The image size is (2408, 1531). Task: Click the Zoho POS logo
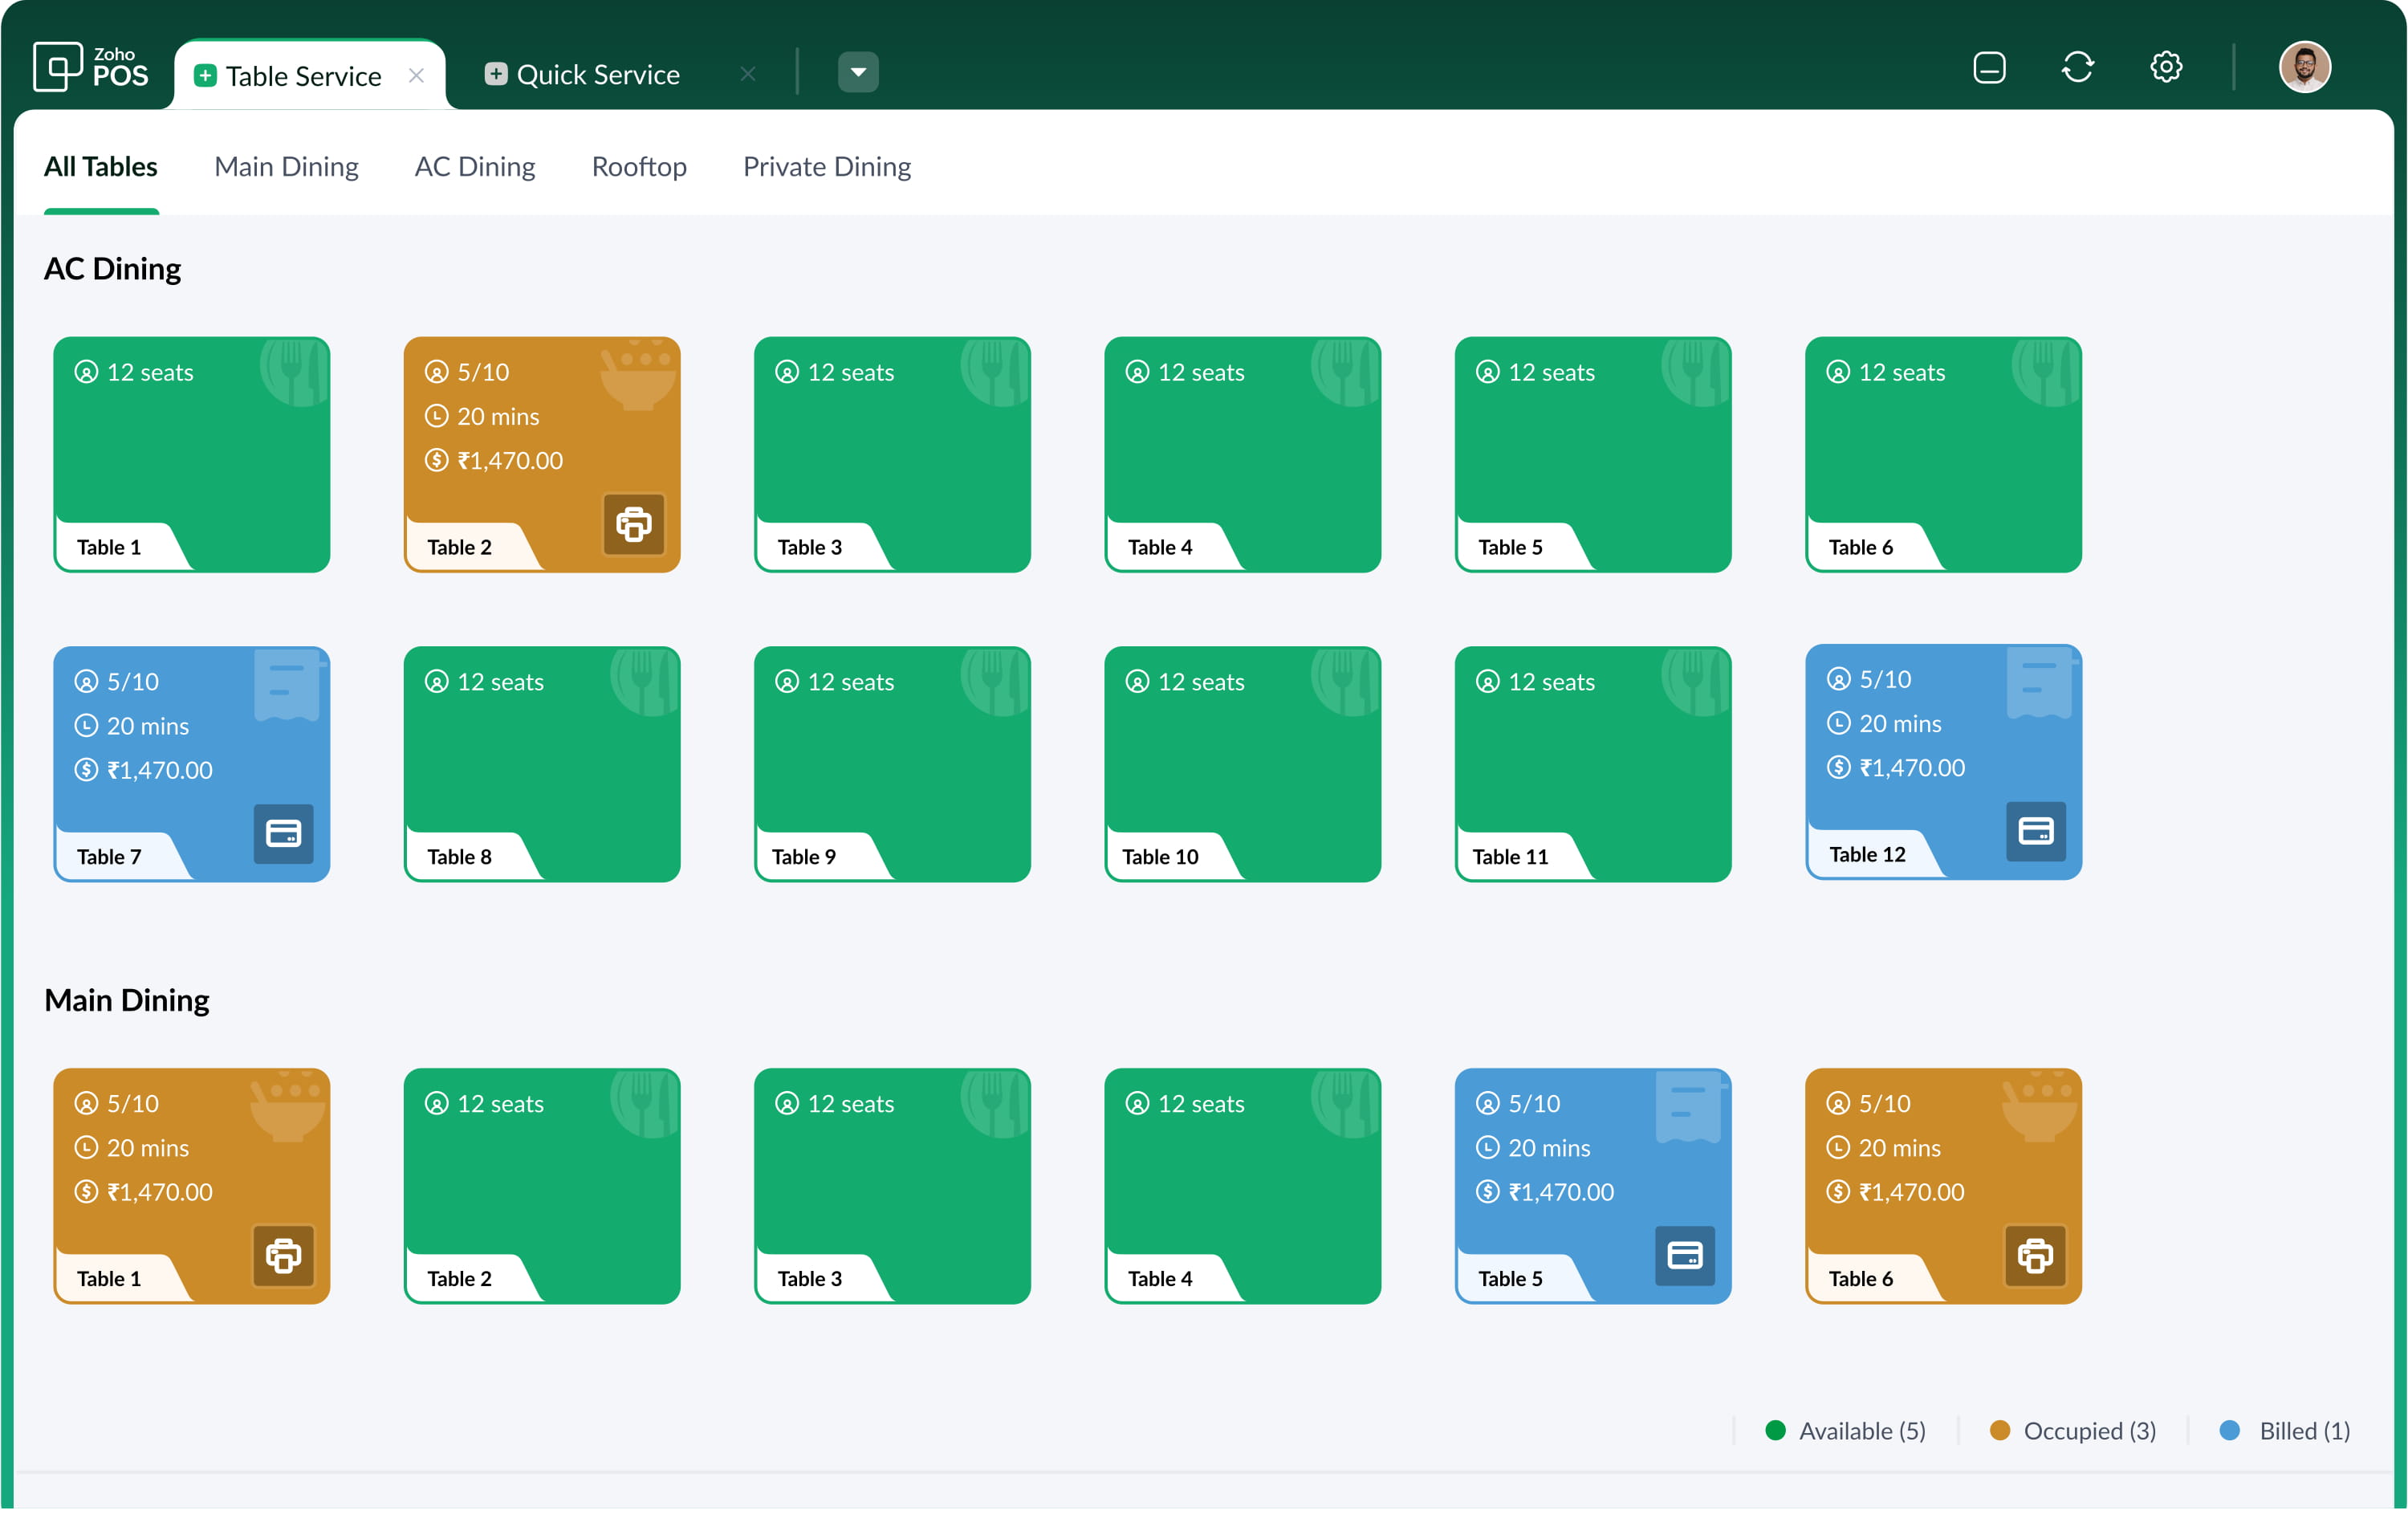tap(91, 68)
